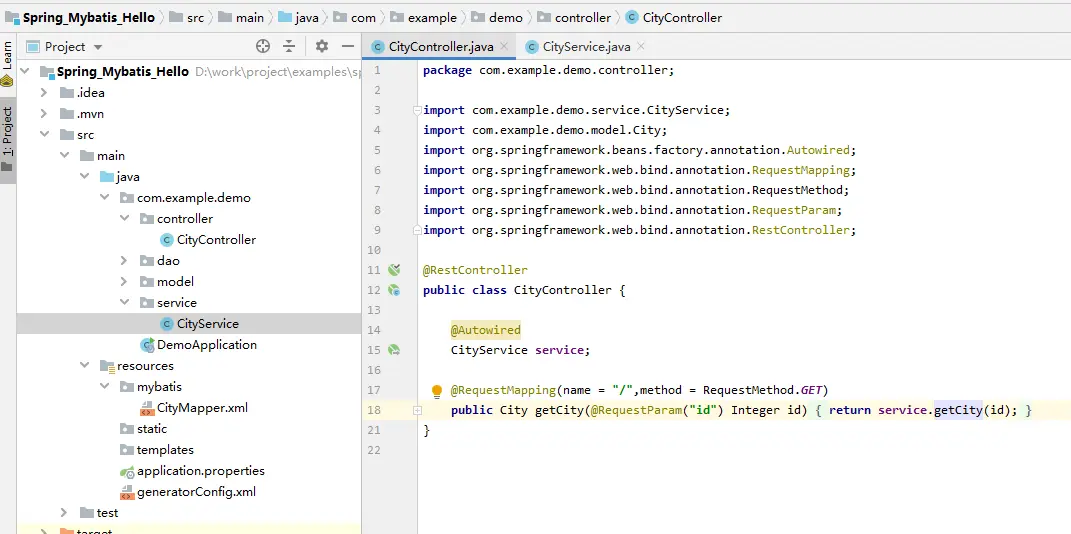Expand the .idea folder
The width and height of the screenshot is (1071, 534).
[x=44, y=93]
